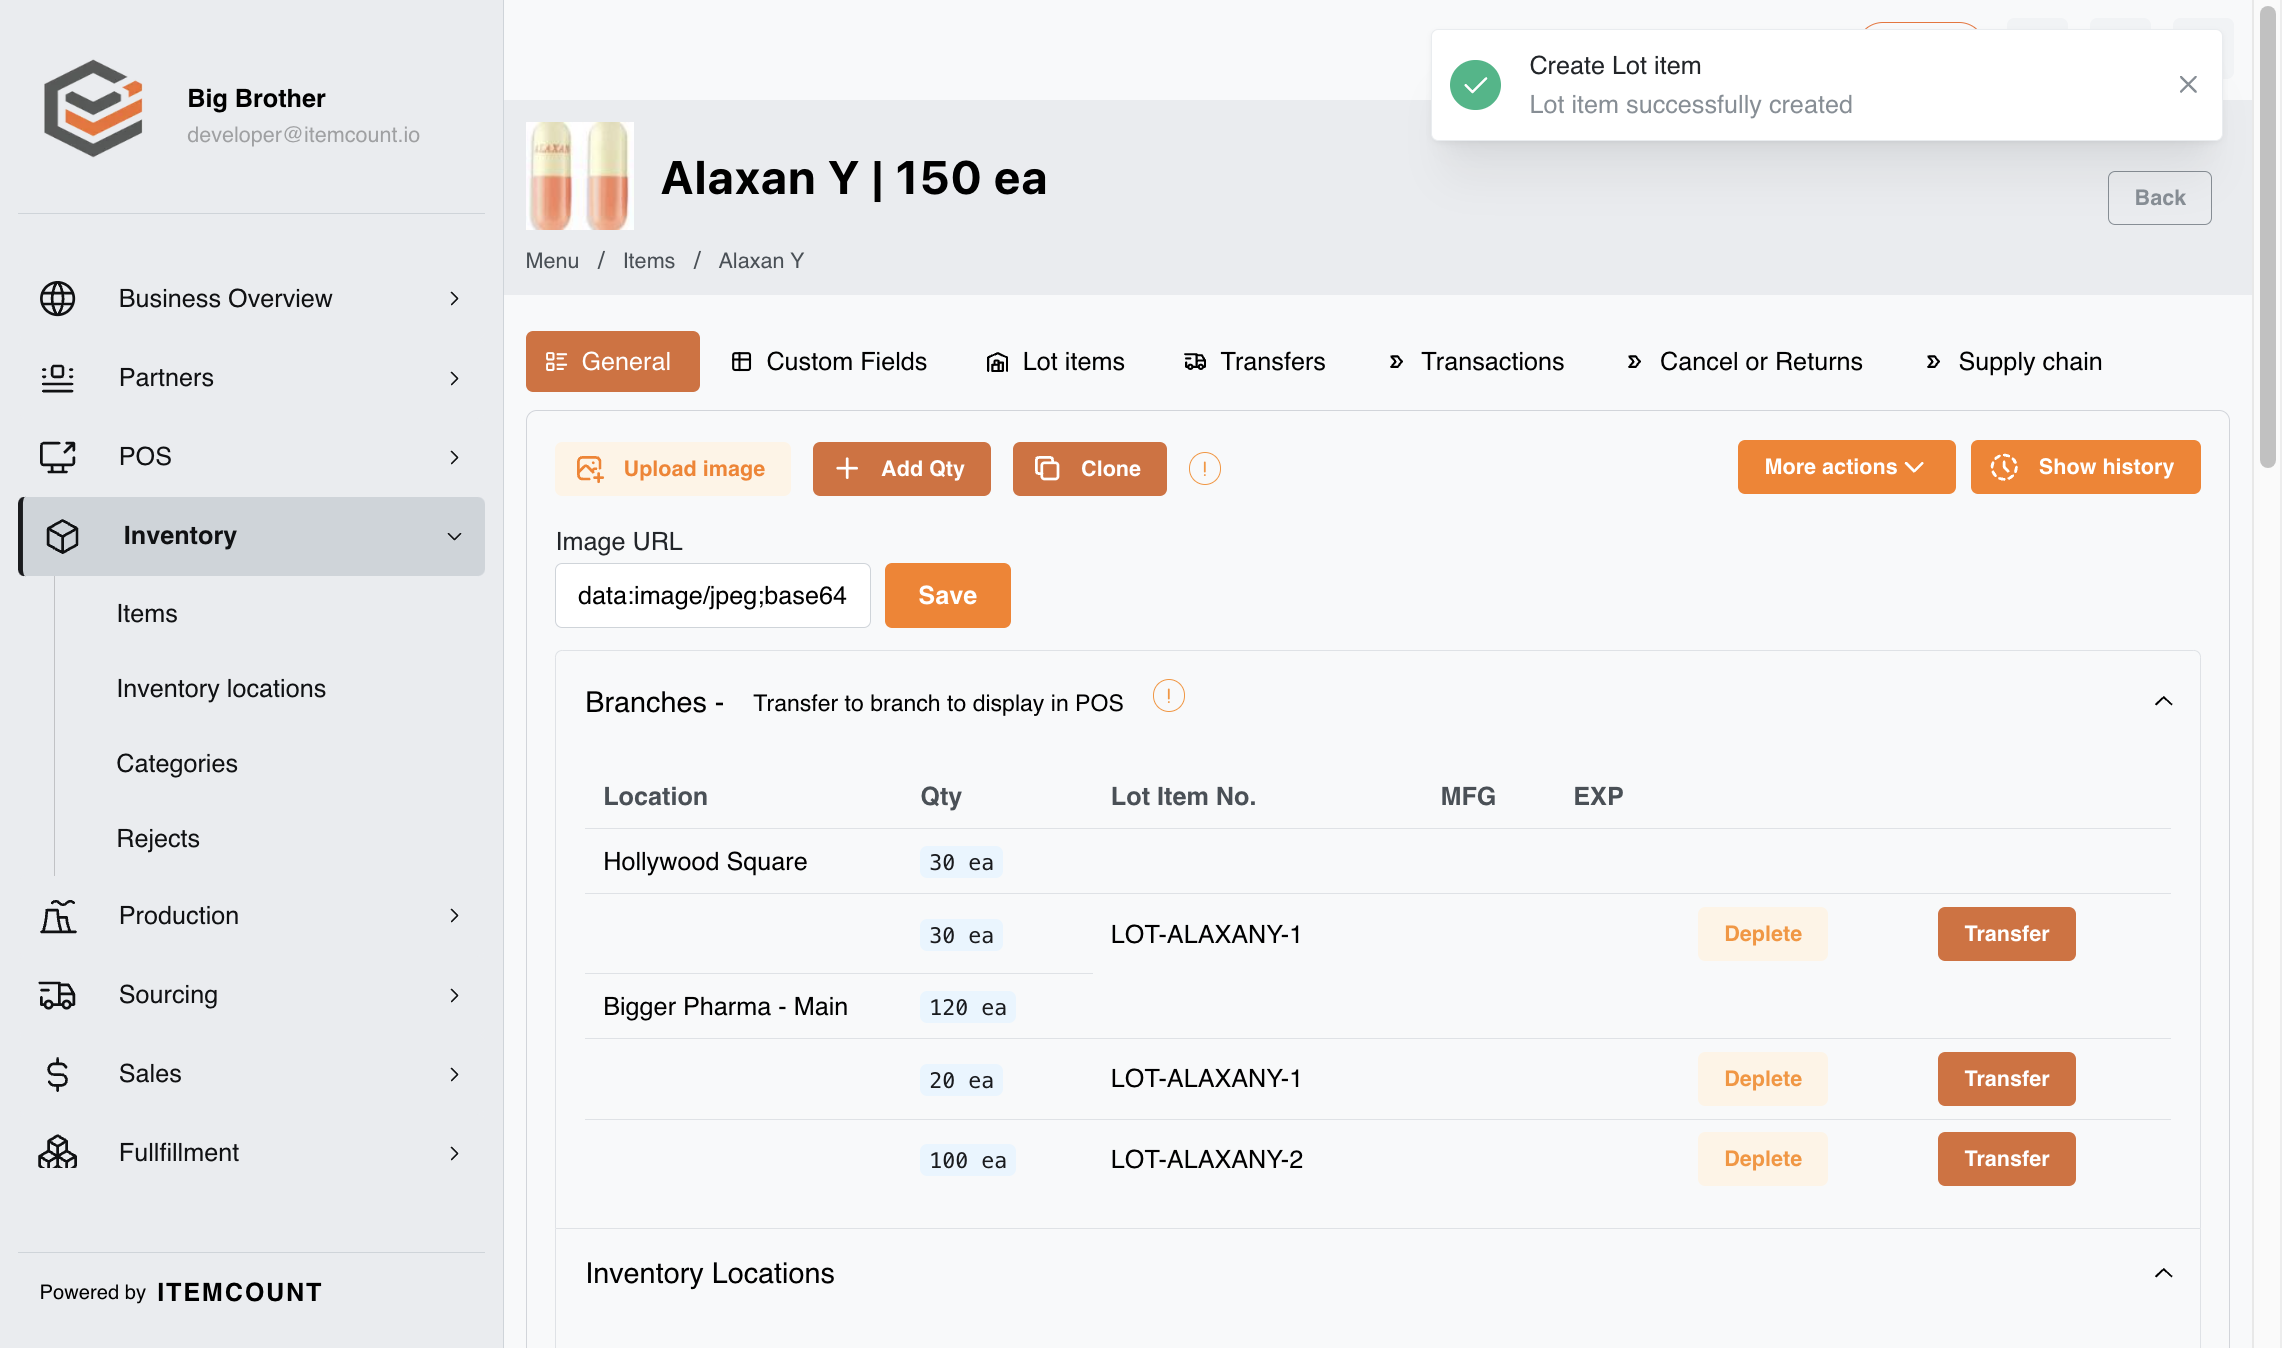
Task: Open Categories in sidebar
Action: coord(177,763)
